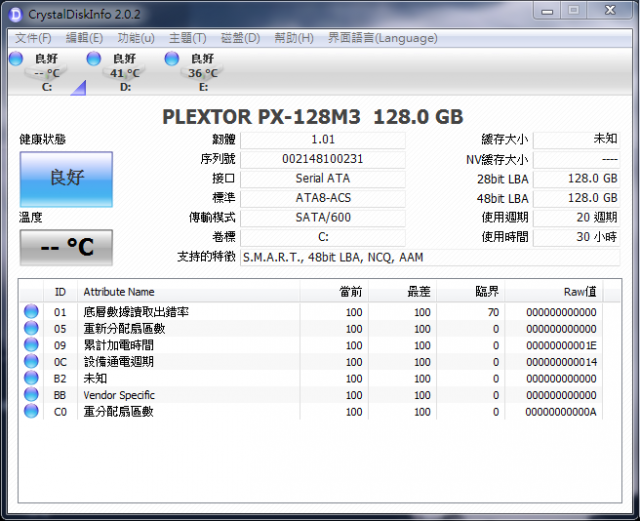The image size is (640, 521).
Task: Click status orb for attribute 0C
Action: (31, 361)
